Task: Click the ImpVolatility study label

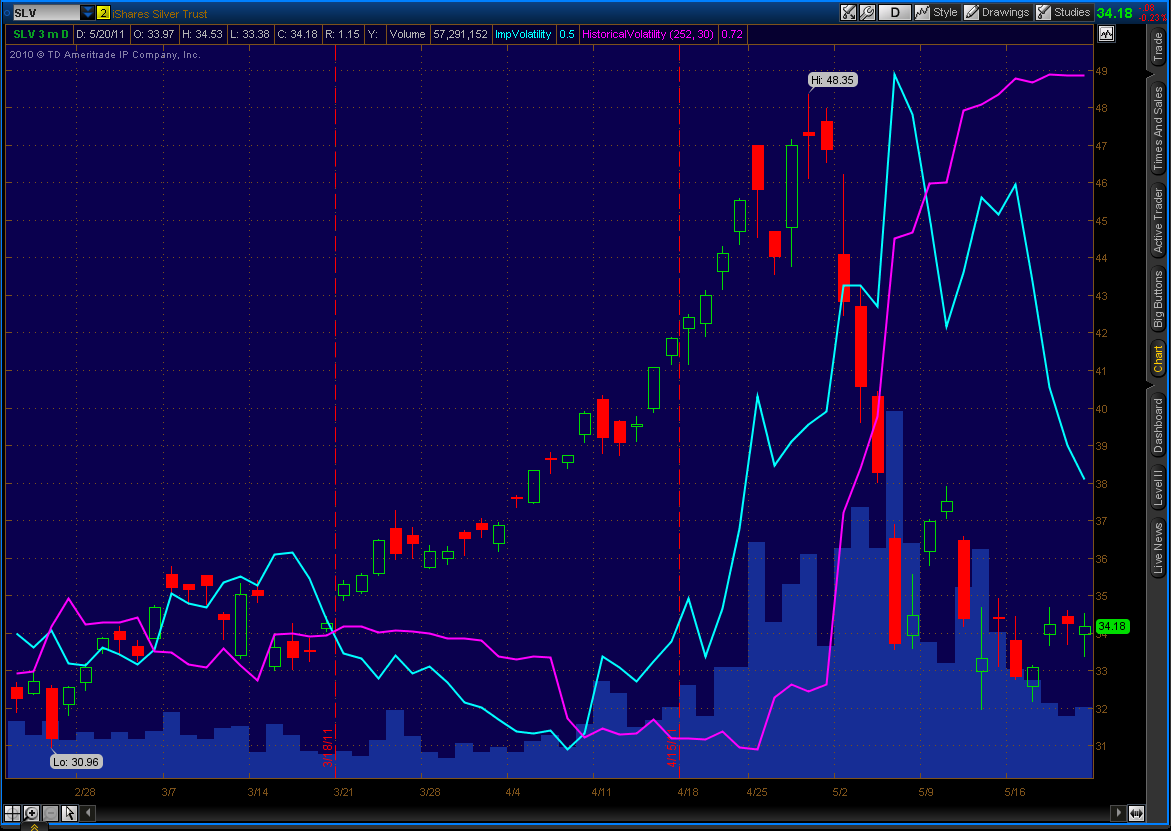Action: click(x=523, y=34)
